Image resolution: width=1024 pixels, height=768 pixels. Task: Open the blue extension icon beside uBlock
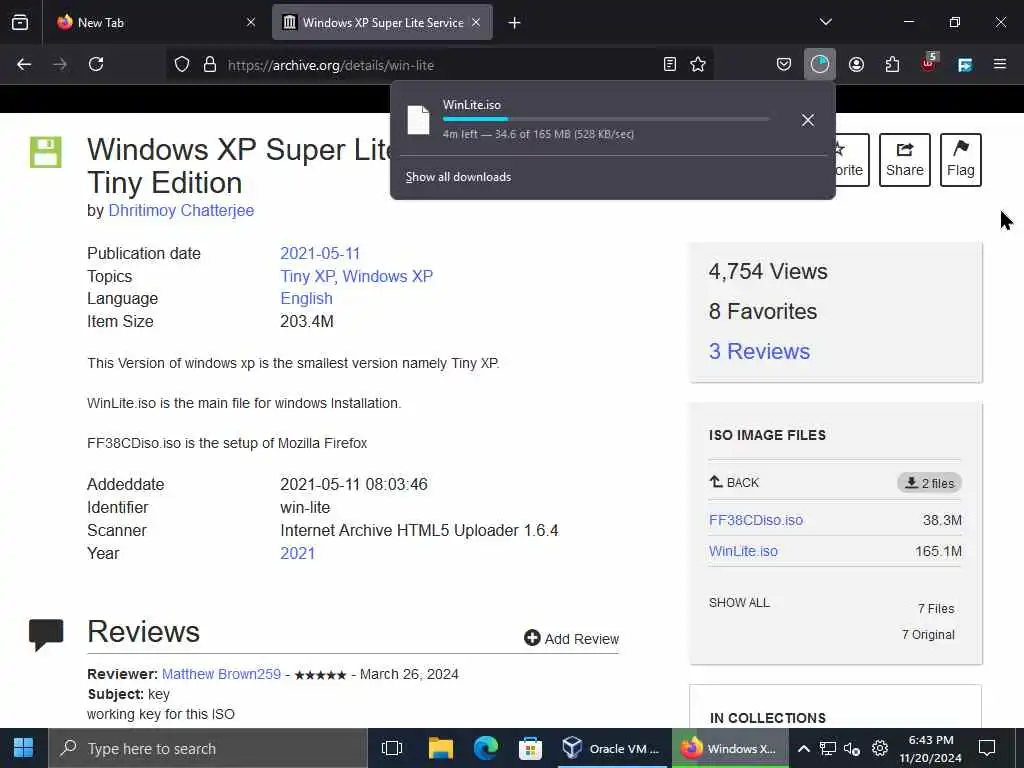point(965,64)
